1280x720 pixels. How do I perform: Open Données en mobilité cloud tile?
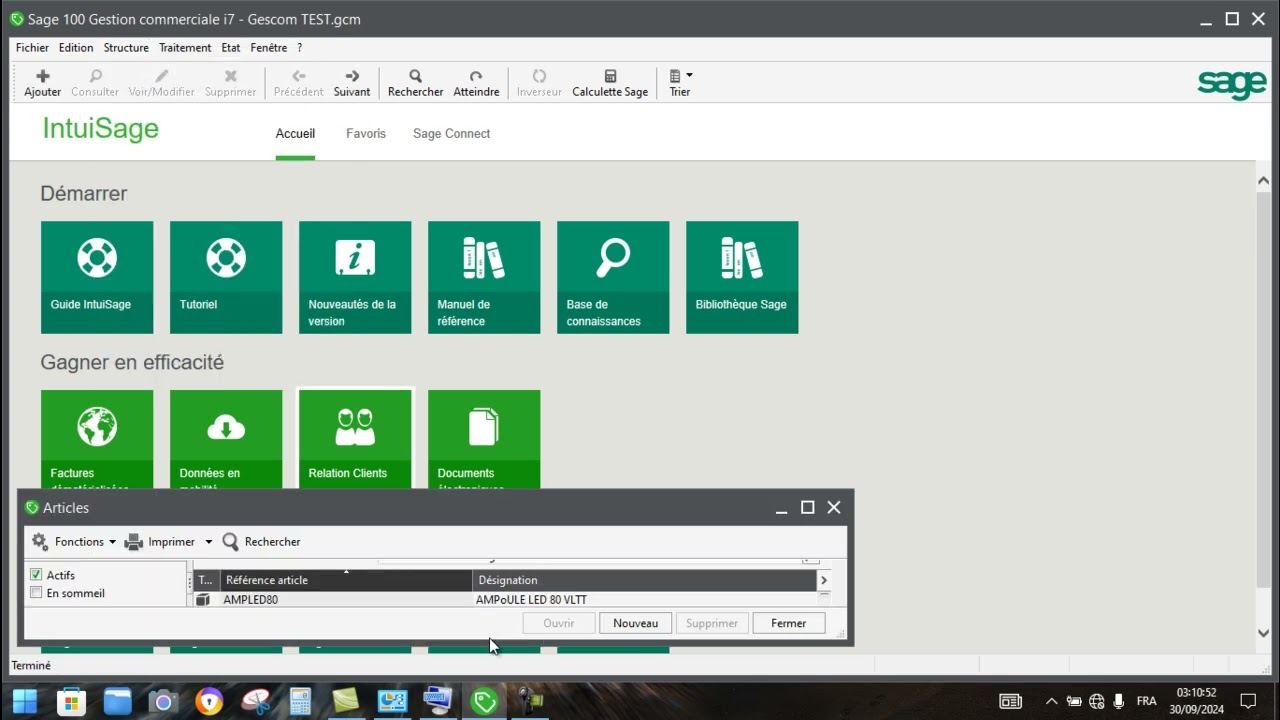click(226, 439)
